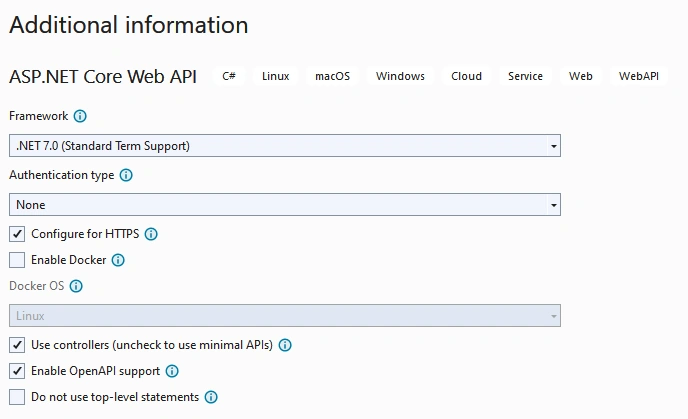Click the Linux tag
This screenshot has width=688, height=419.
point(276,76)
